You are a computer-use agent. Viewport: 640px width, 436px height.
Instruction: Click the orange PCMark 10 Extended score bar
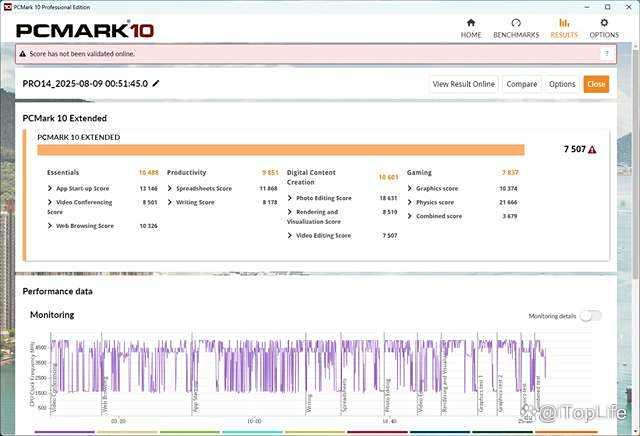281,150
